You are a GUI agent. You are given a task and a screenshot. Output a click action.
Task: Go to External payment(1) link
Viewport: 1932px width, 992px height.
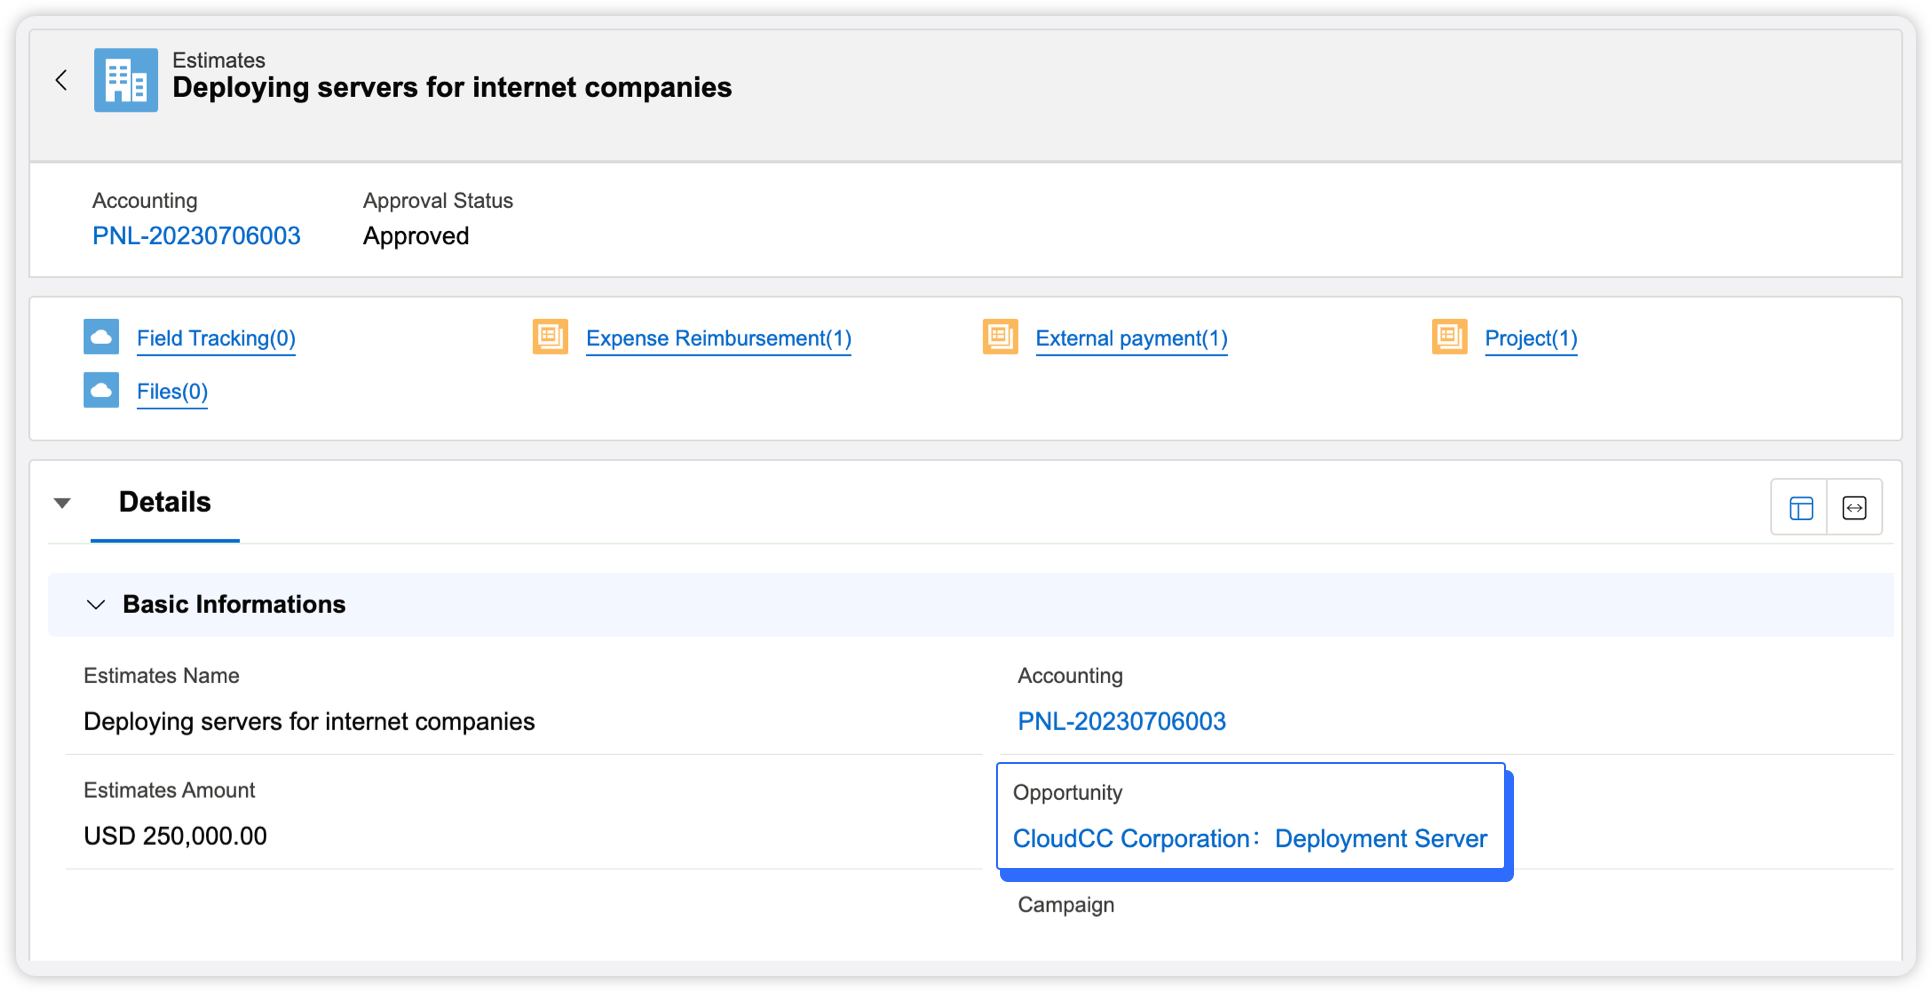(x=1131, y=338)
